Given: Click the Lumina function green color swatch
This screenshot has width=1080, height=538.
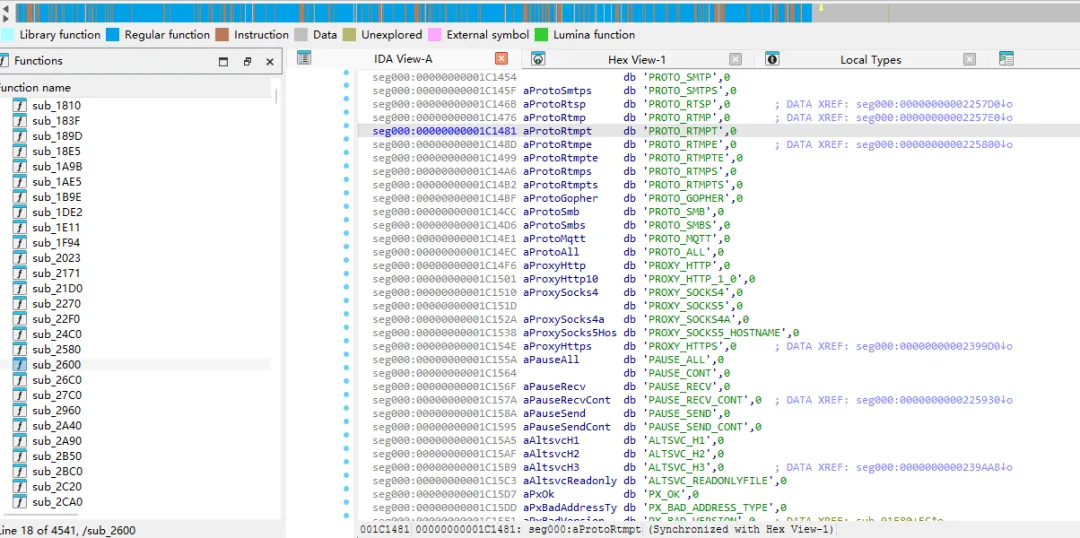Looking at the screenshot, I should [x=541, y=34].
